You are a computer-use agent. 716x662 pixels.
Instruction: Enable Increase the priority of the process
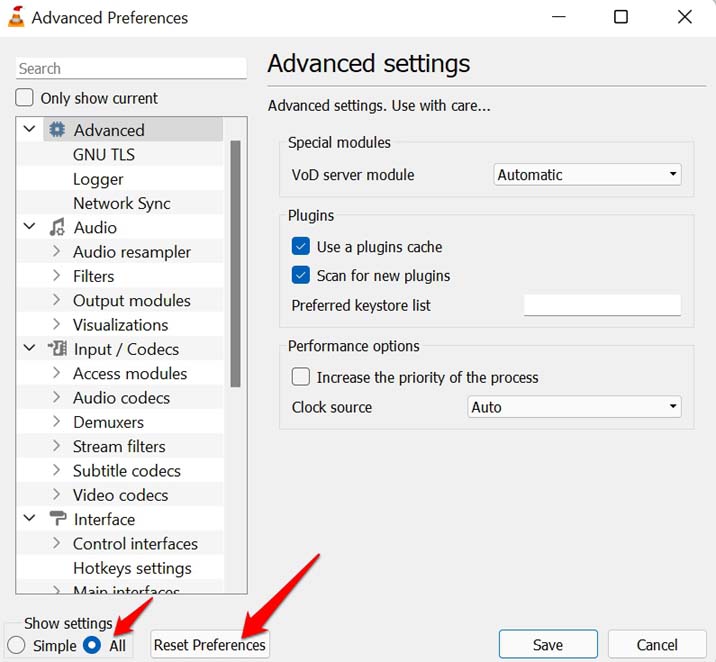[300, 377]
